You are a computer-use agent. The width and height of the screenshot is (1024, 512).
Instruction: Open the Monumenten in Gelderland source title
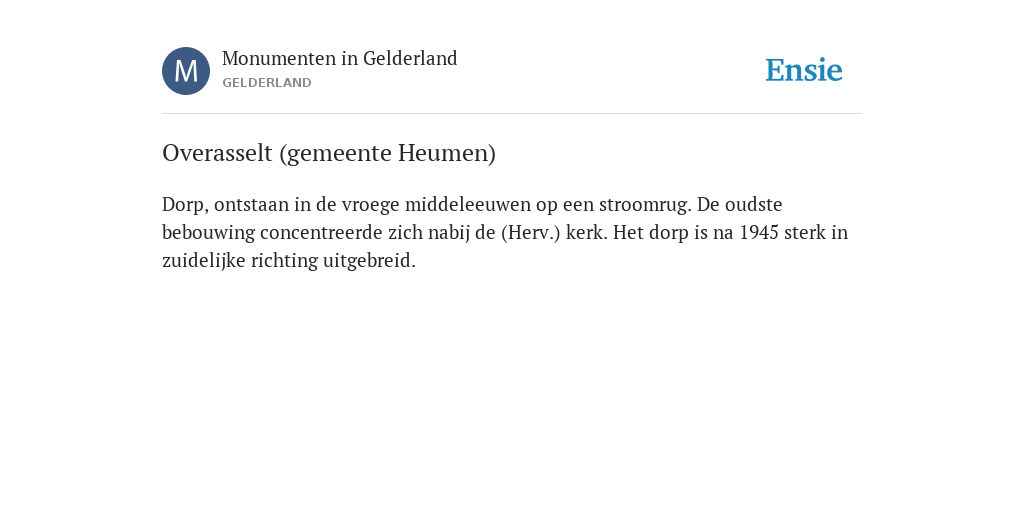pos(340,59)
